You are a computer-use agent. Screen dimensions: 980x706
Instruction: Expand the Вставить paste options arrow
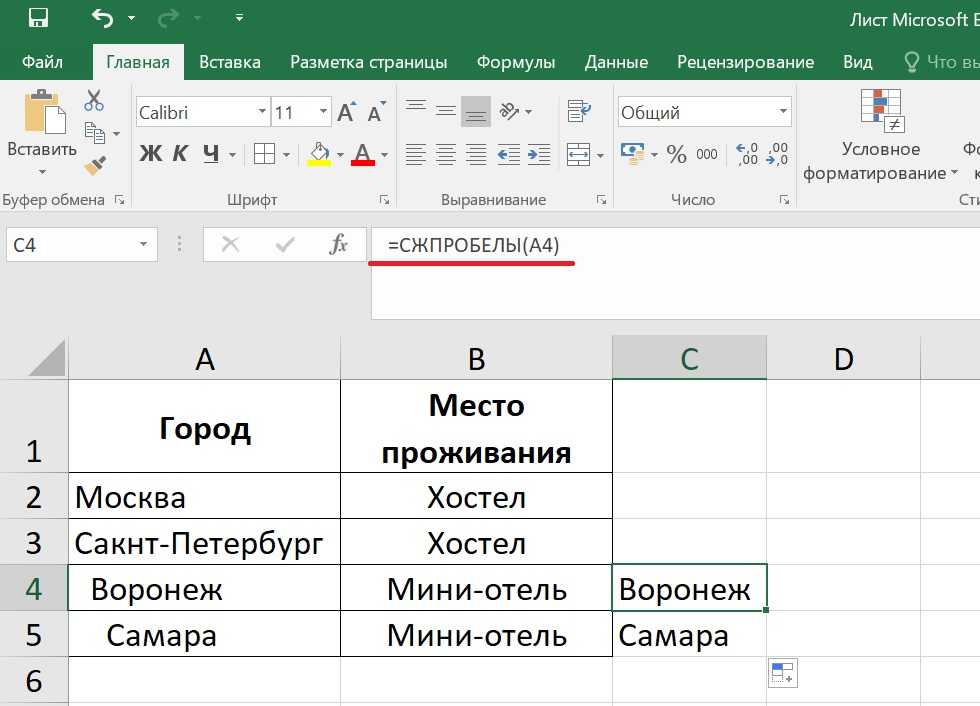pos(42,171)
